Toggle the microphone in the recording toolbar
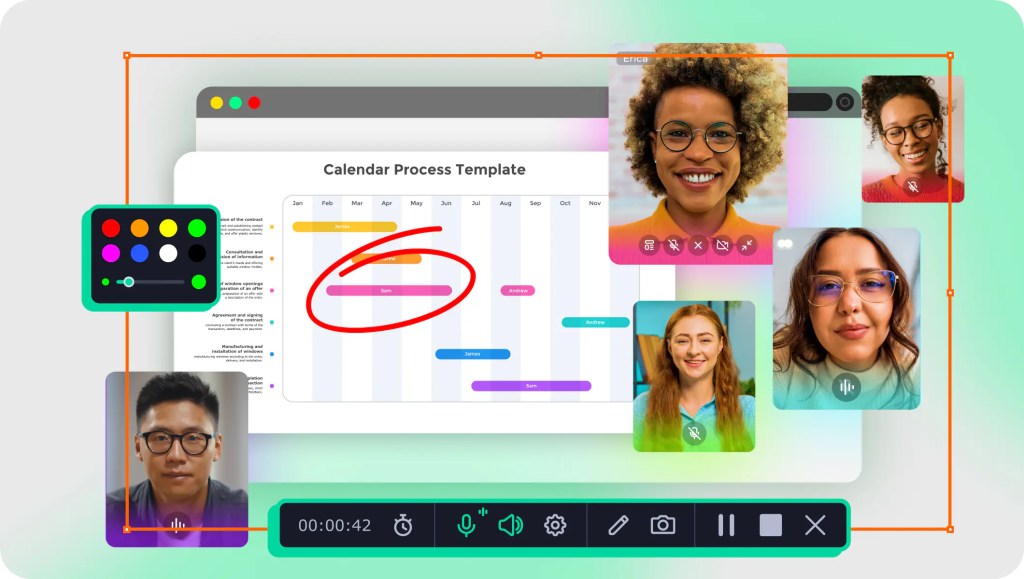1024x579 pixels. click(x=466, y=525)
